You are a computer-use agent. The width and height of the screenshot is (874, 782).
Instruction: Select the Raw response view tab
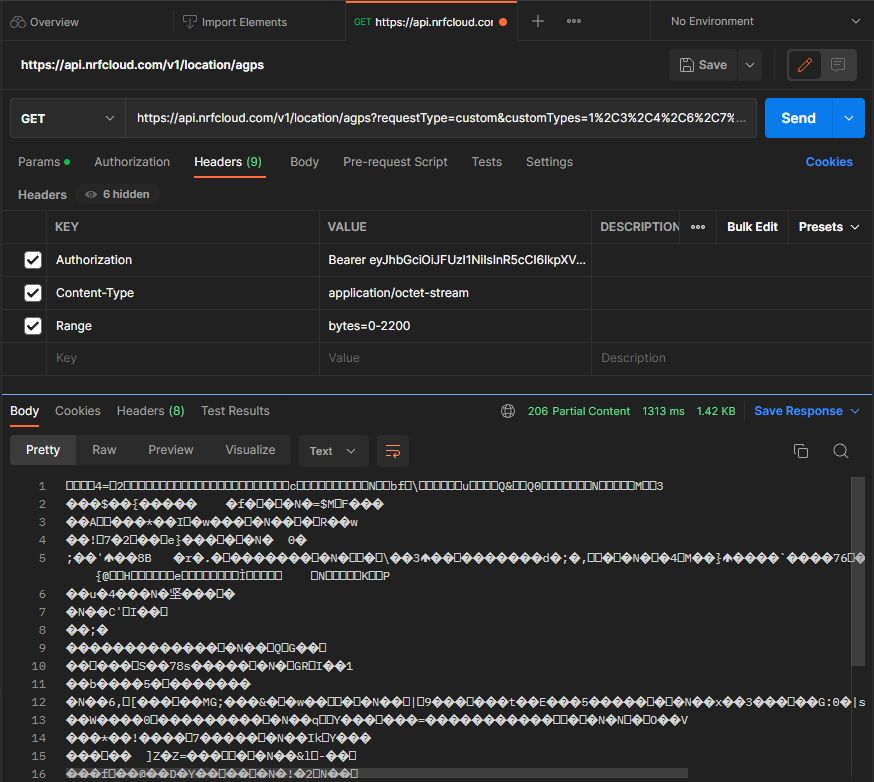104,450
